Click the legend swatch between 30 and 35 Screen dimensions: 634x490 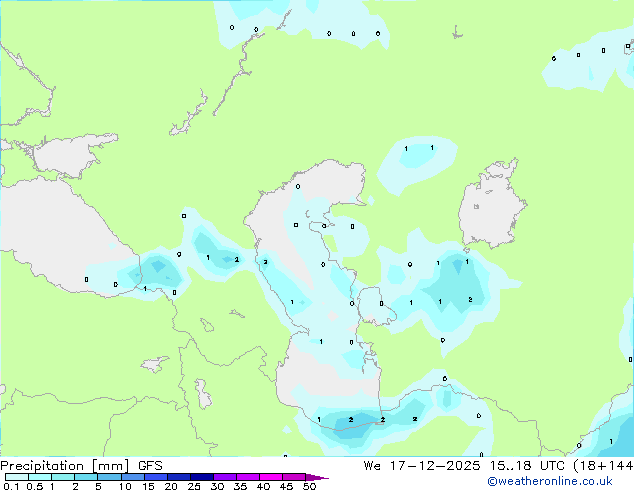pyautogui.click(x=224, y=477)
